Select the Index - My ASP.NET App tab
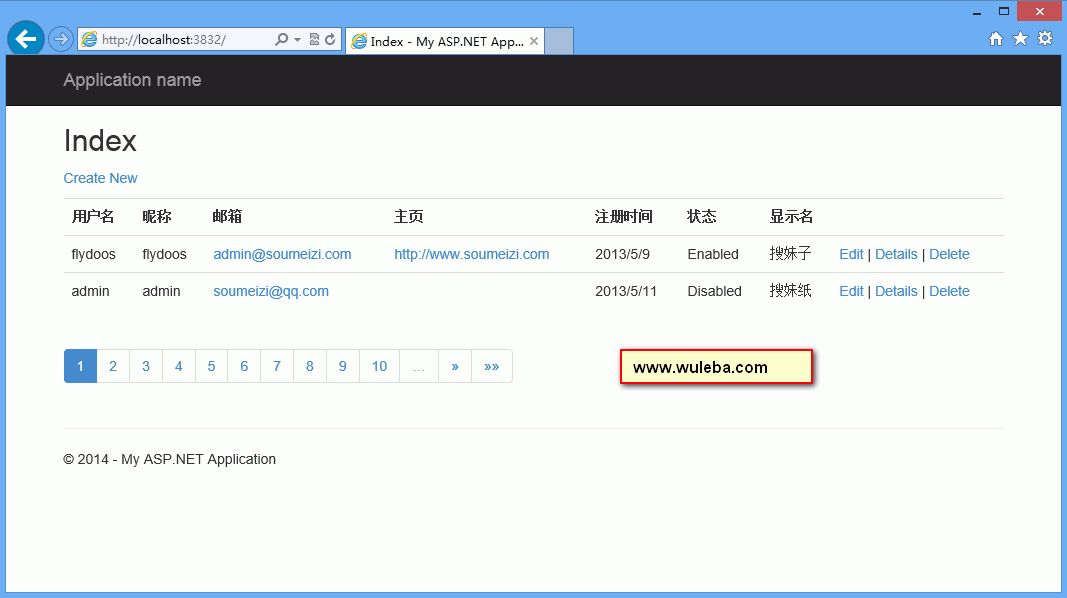The width and height of the screenshot is (1067, 598). click(x=440, y=41)
